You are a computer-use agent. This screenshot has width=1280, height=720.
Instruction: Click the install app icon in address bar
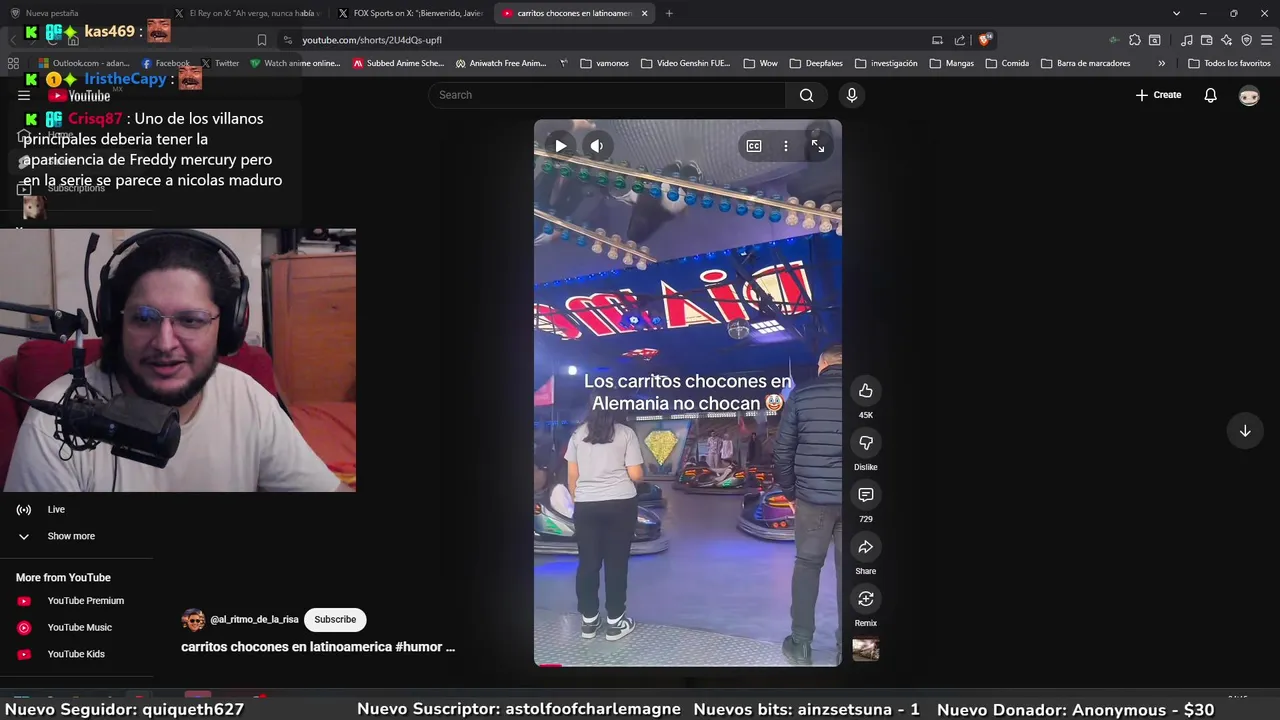937,40
